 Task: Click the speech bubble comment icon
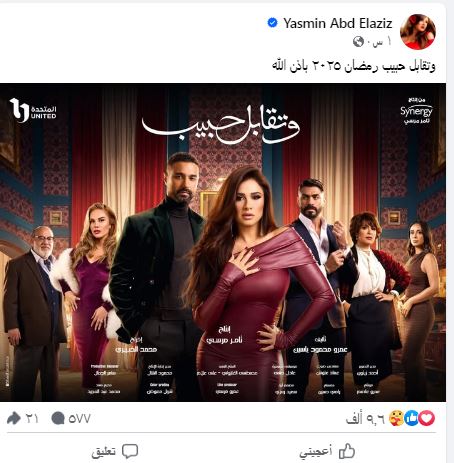tap(130, 452)
